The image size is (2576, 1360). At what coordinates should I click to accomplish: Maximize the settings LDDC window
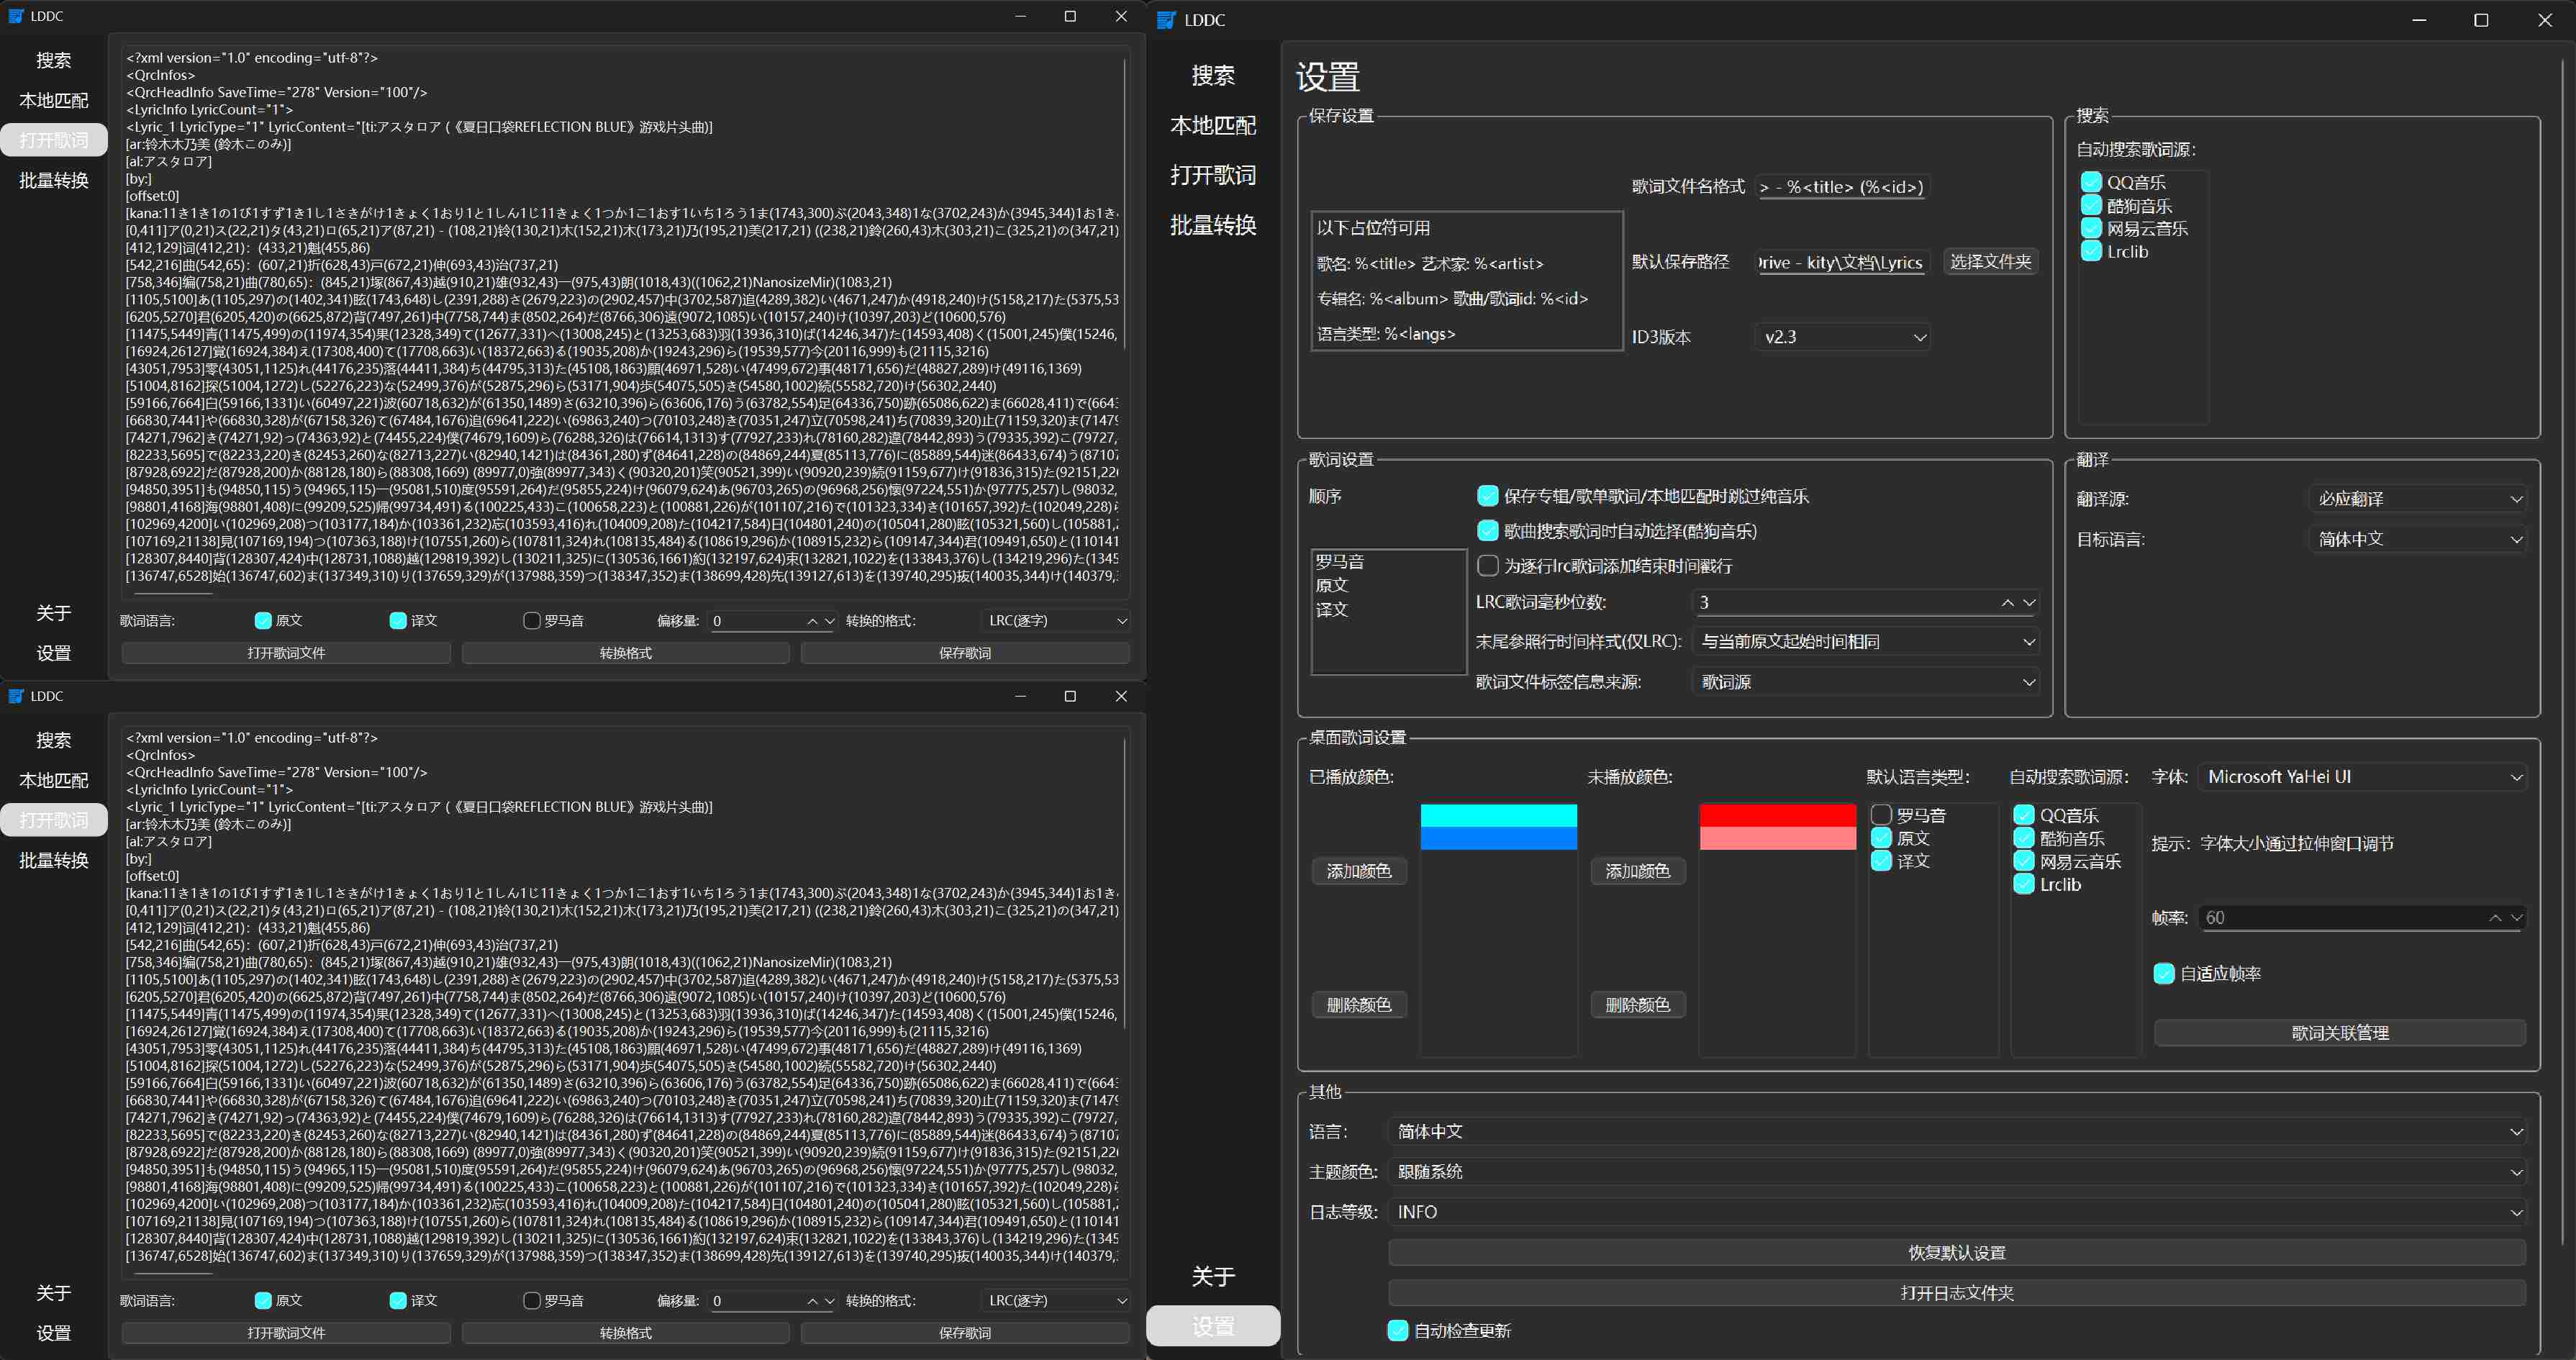coord(2480,20)
